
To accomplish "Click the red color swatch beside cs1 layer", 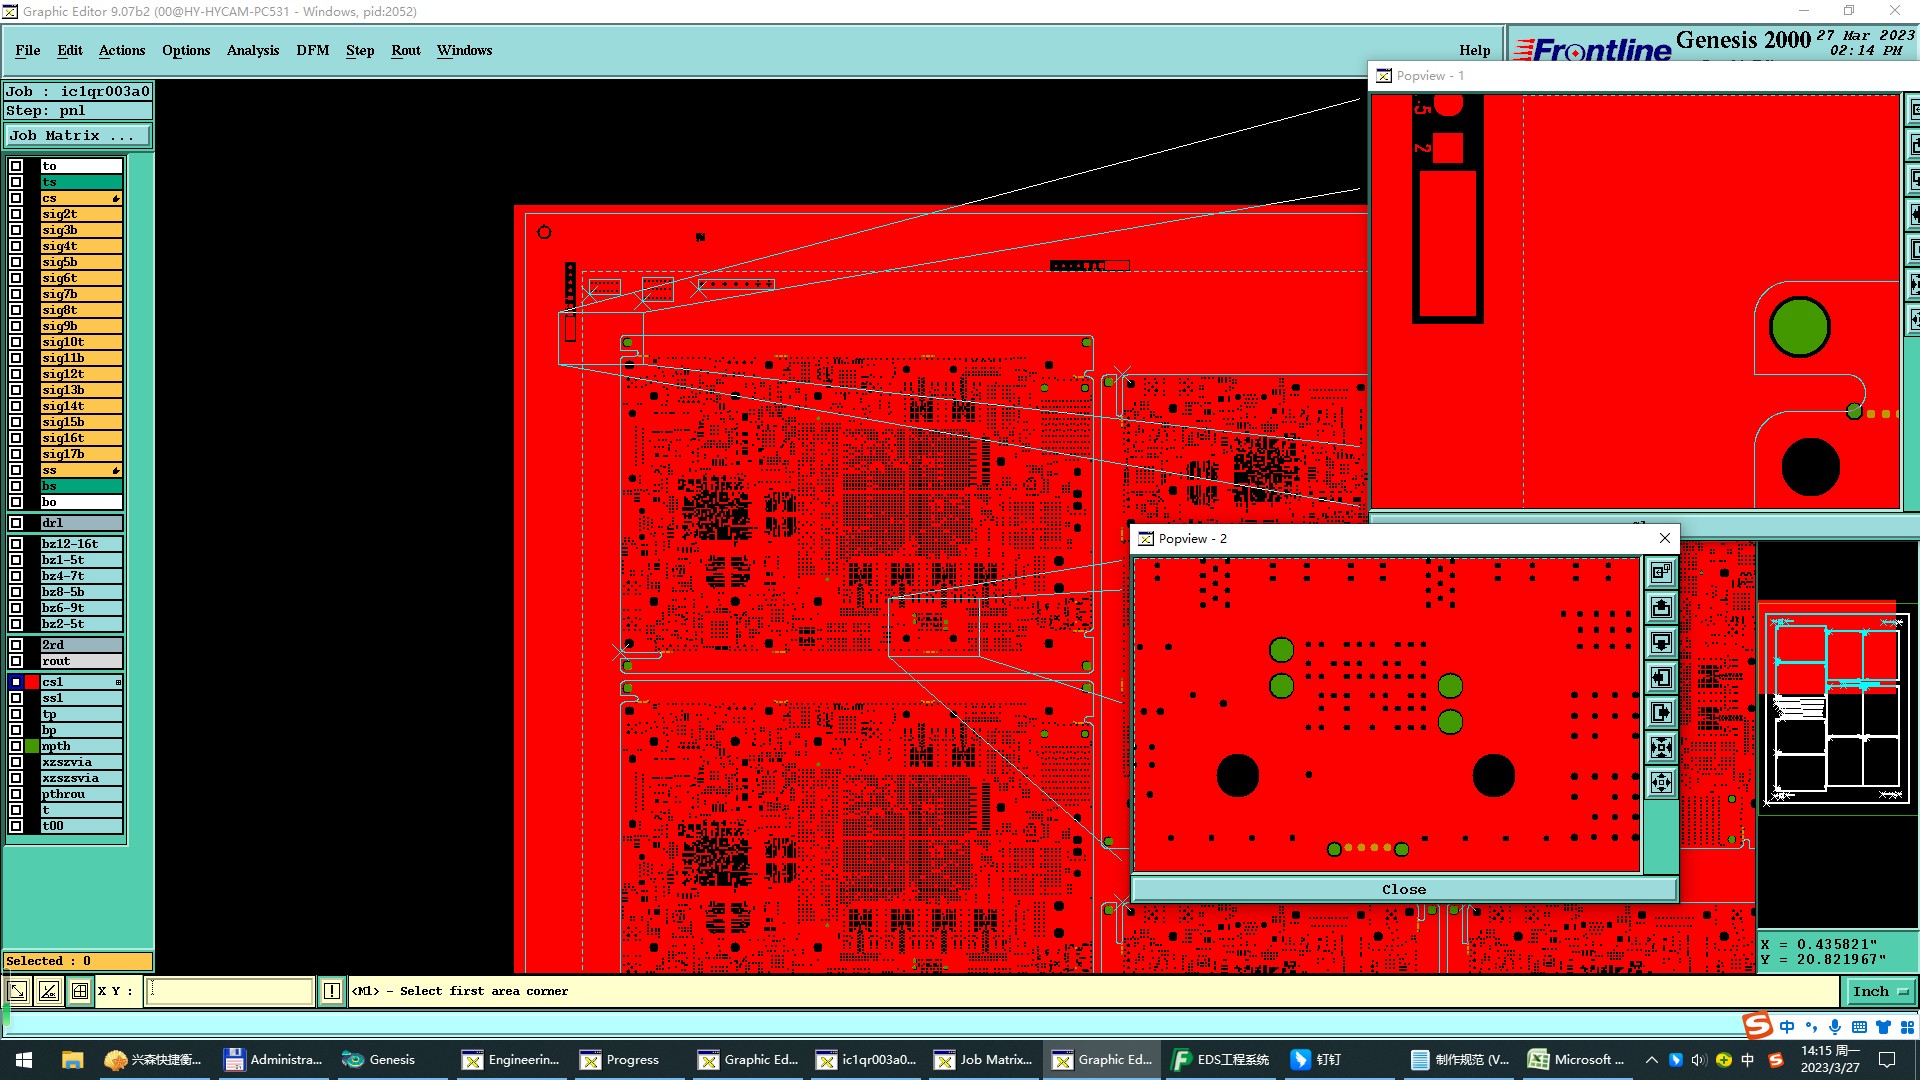I will (32, 682).
